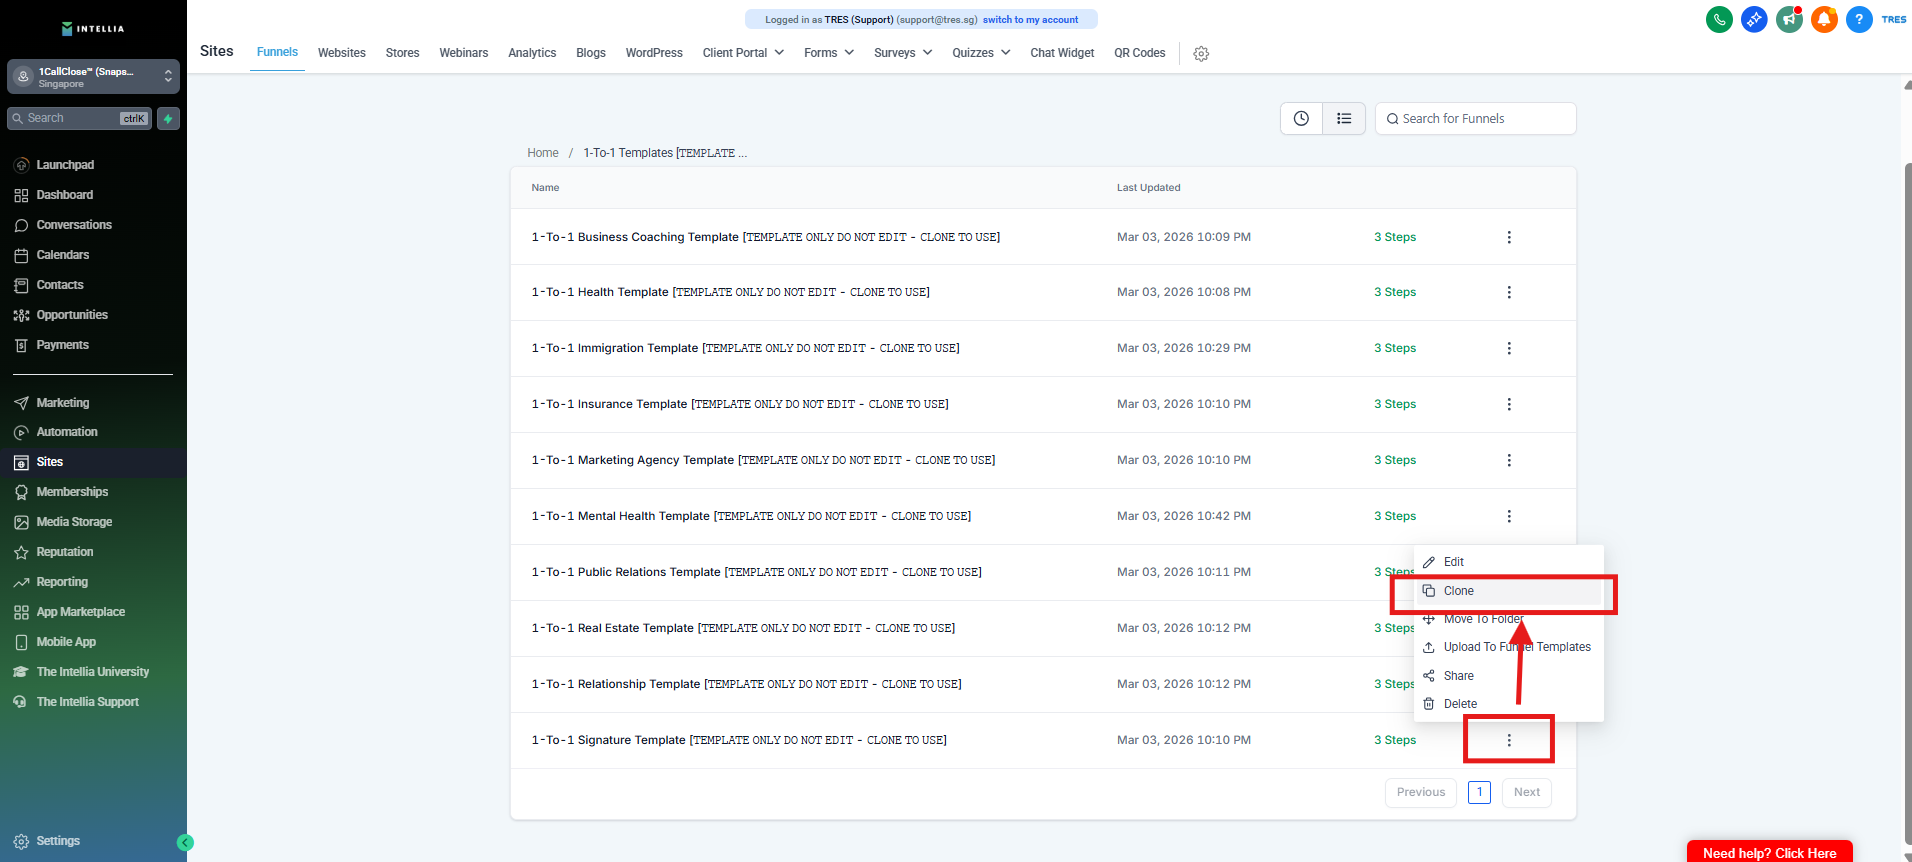Open the Automation icon
Viewport: 1912px width, 862px height.
tap(21, 432)
